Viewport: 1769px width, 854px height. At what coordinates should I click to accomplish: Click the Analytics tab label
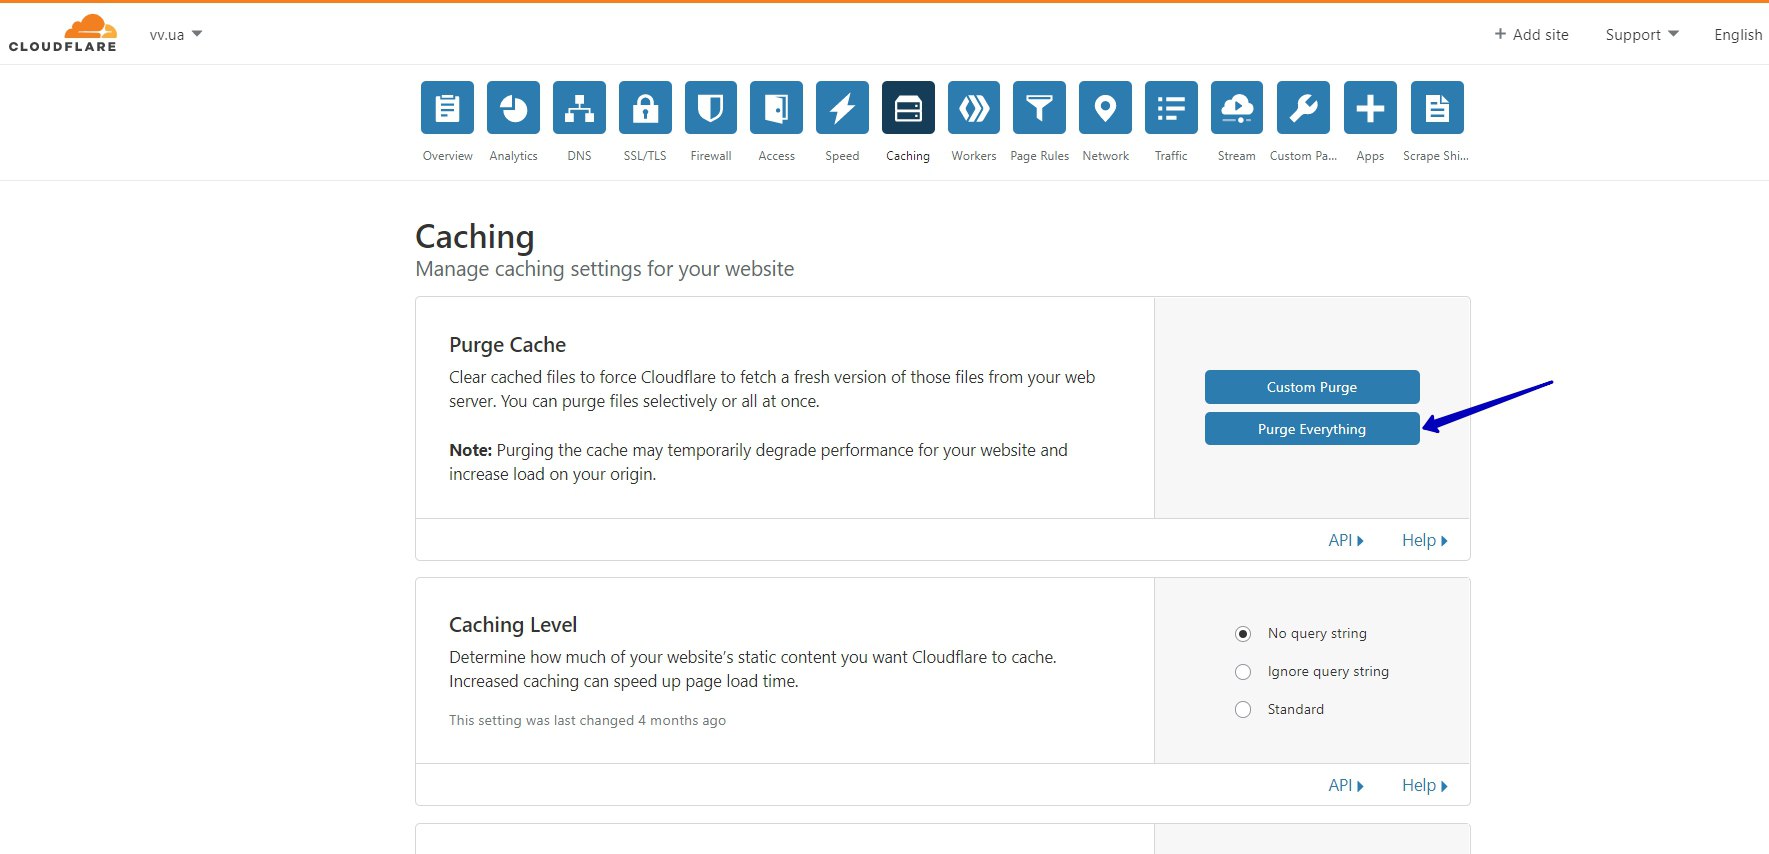pos(513,156)
